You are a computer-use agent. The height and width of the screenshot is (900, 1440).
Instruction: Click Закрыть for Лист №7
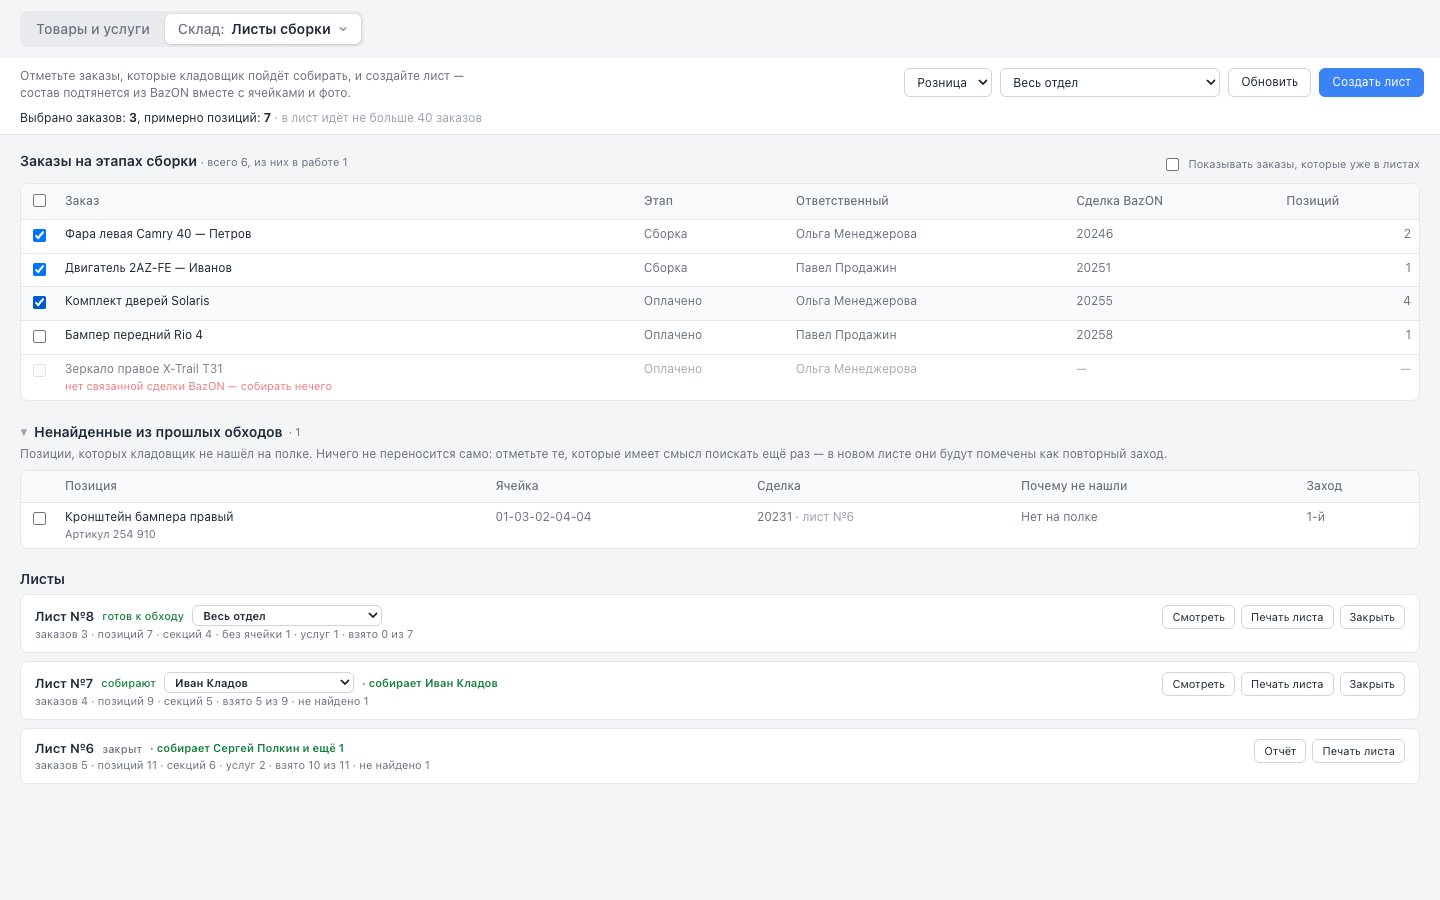(x=1371, y=684)
